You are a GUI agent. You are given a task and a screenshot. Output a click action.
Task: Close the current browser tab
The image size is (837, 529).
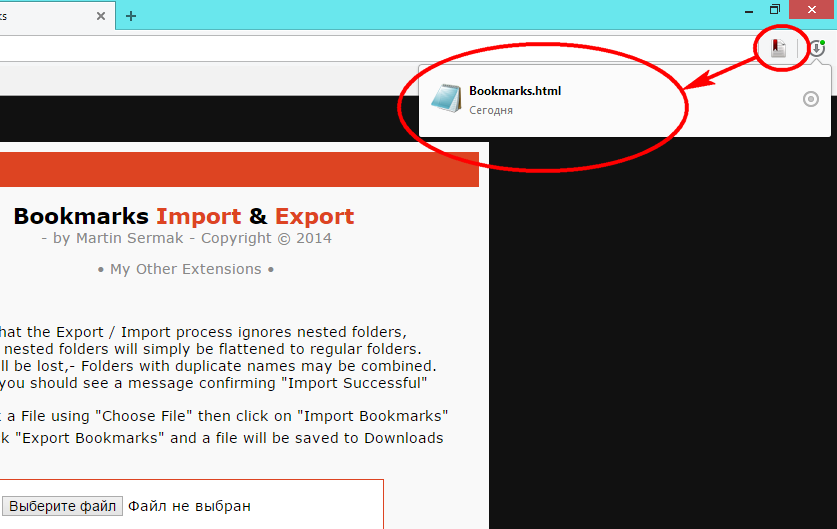click(x=101, y=16)
